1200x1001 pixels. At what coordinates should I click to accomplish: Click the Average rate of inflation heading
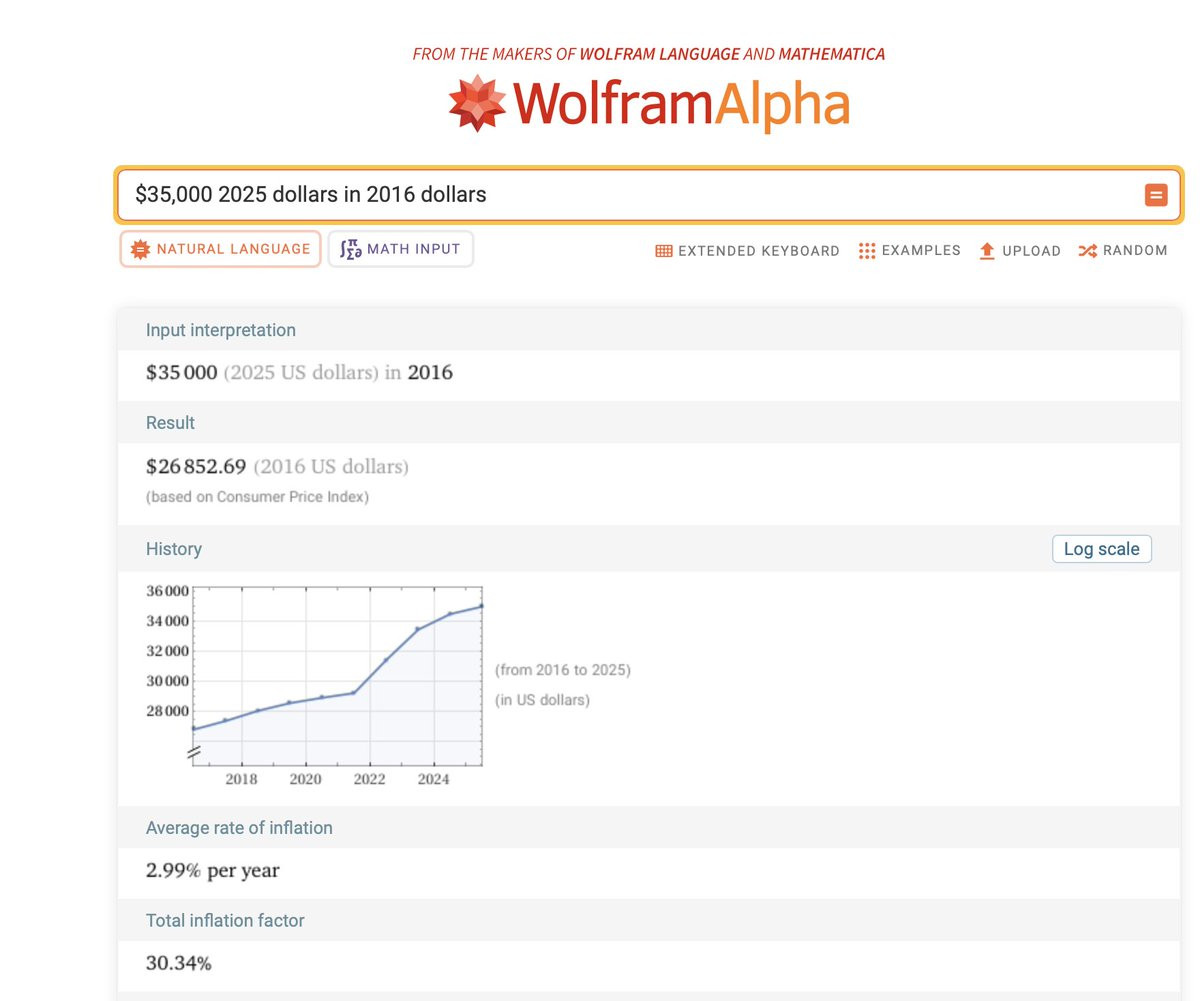239,828
